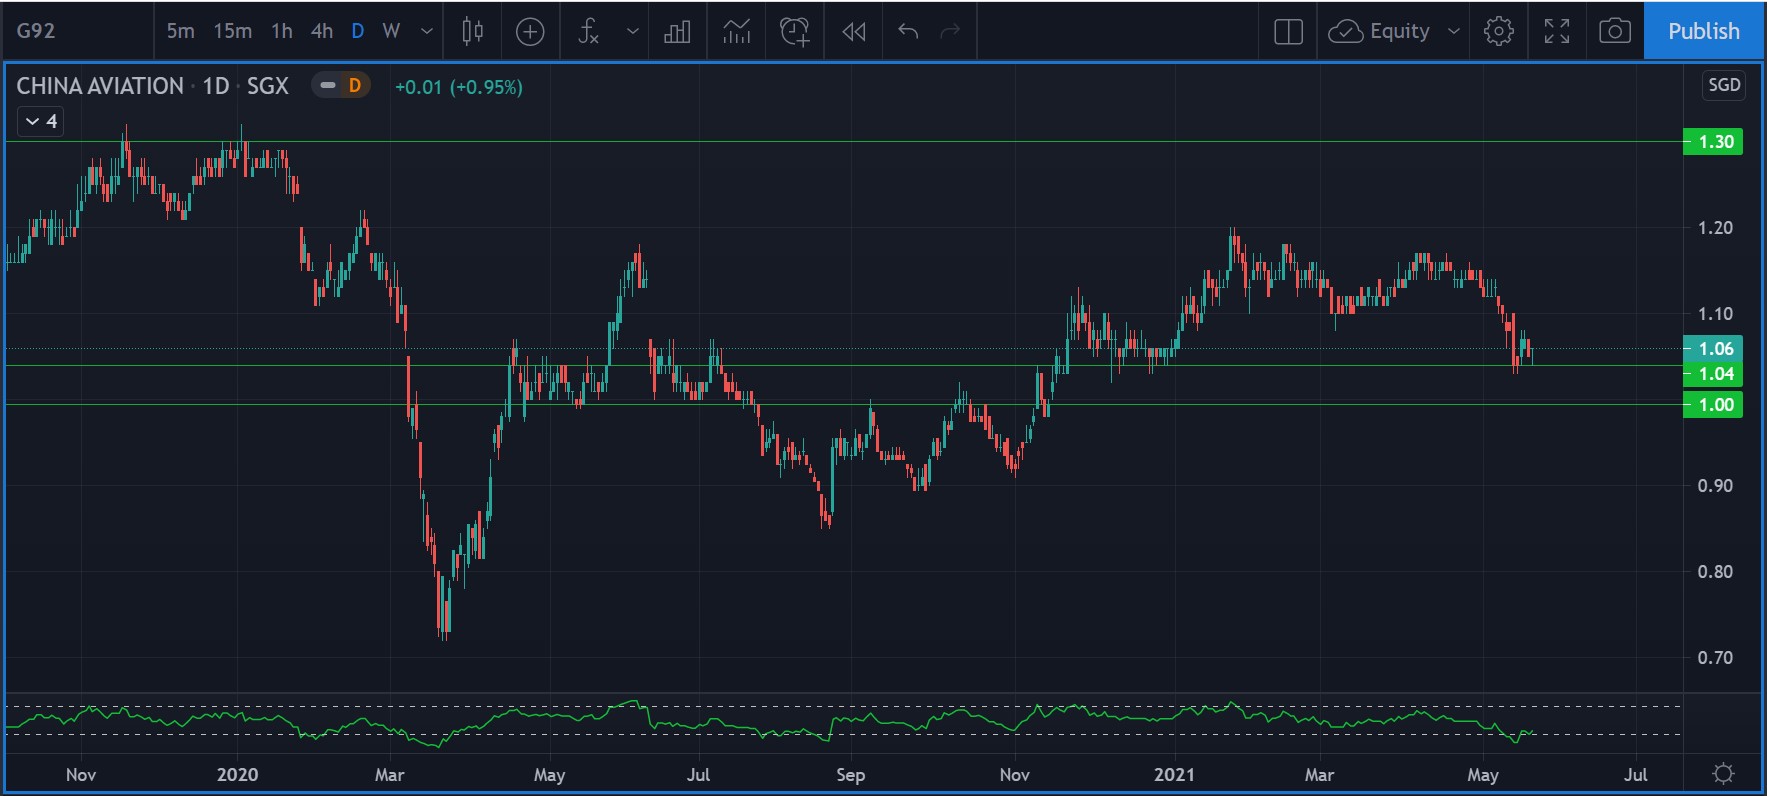1767x796 pixels.
Task: Open chart settings gear in top toolbar
Action: (1499, 32)
